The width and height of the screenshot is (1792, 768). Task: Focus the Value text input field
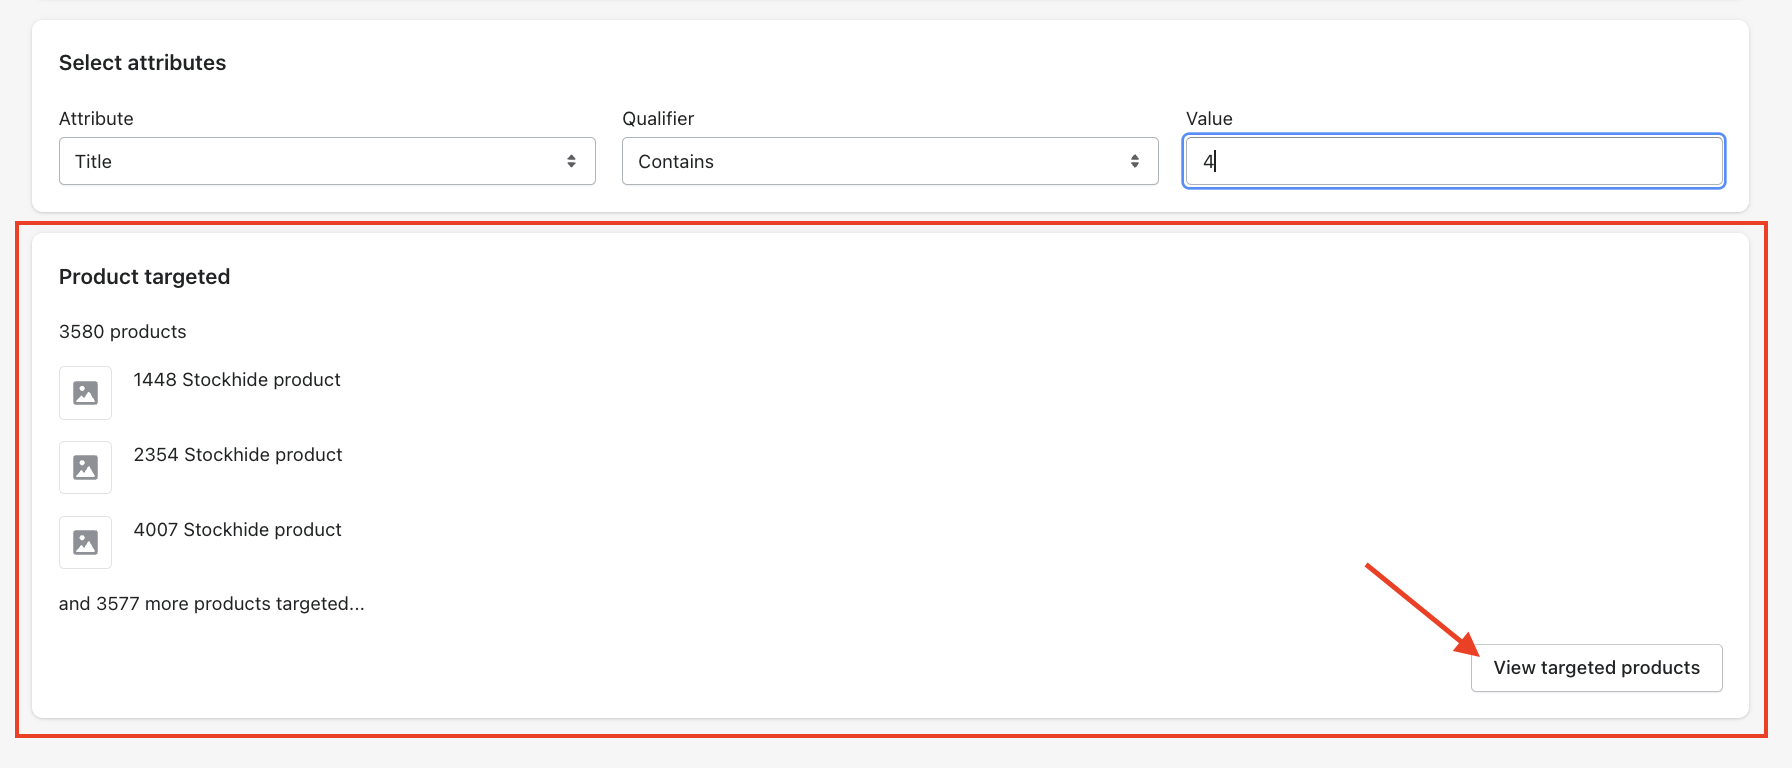click(1454, 161)
